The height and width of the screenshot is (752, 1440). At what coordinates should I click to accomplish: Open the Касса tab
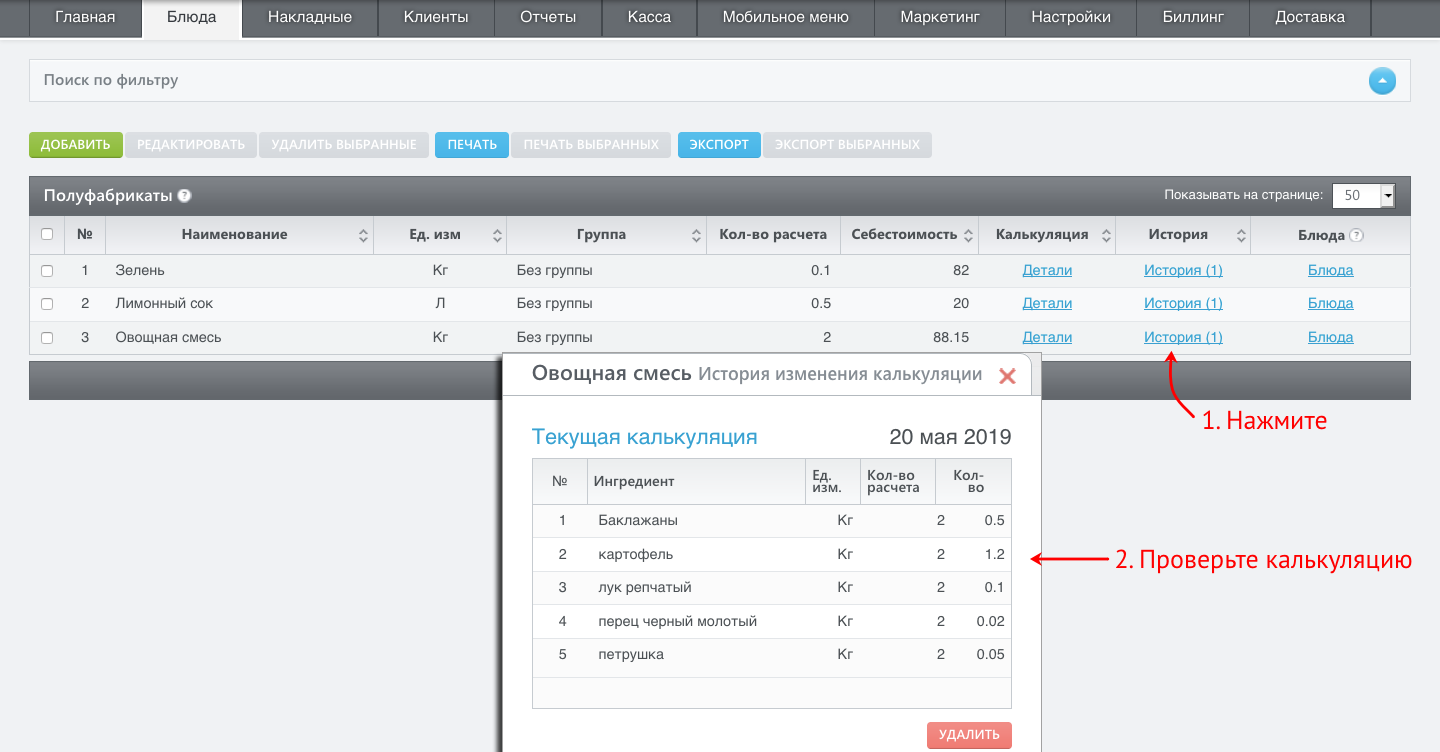649,17
